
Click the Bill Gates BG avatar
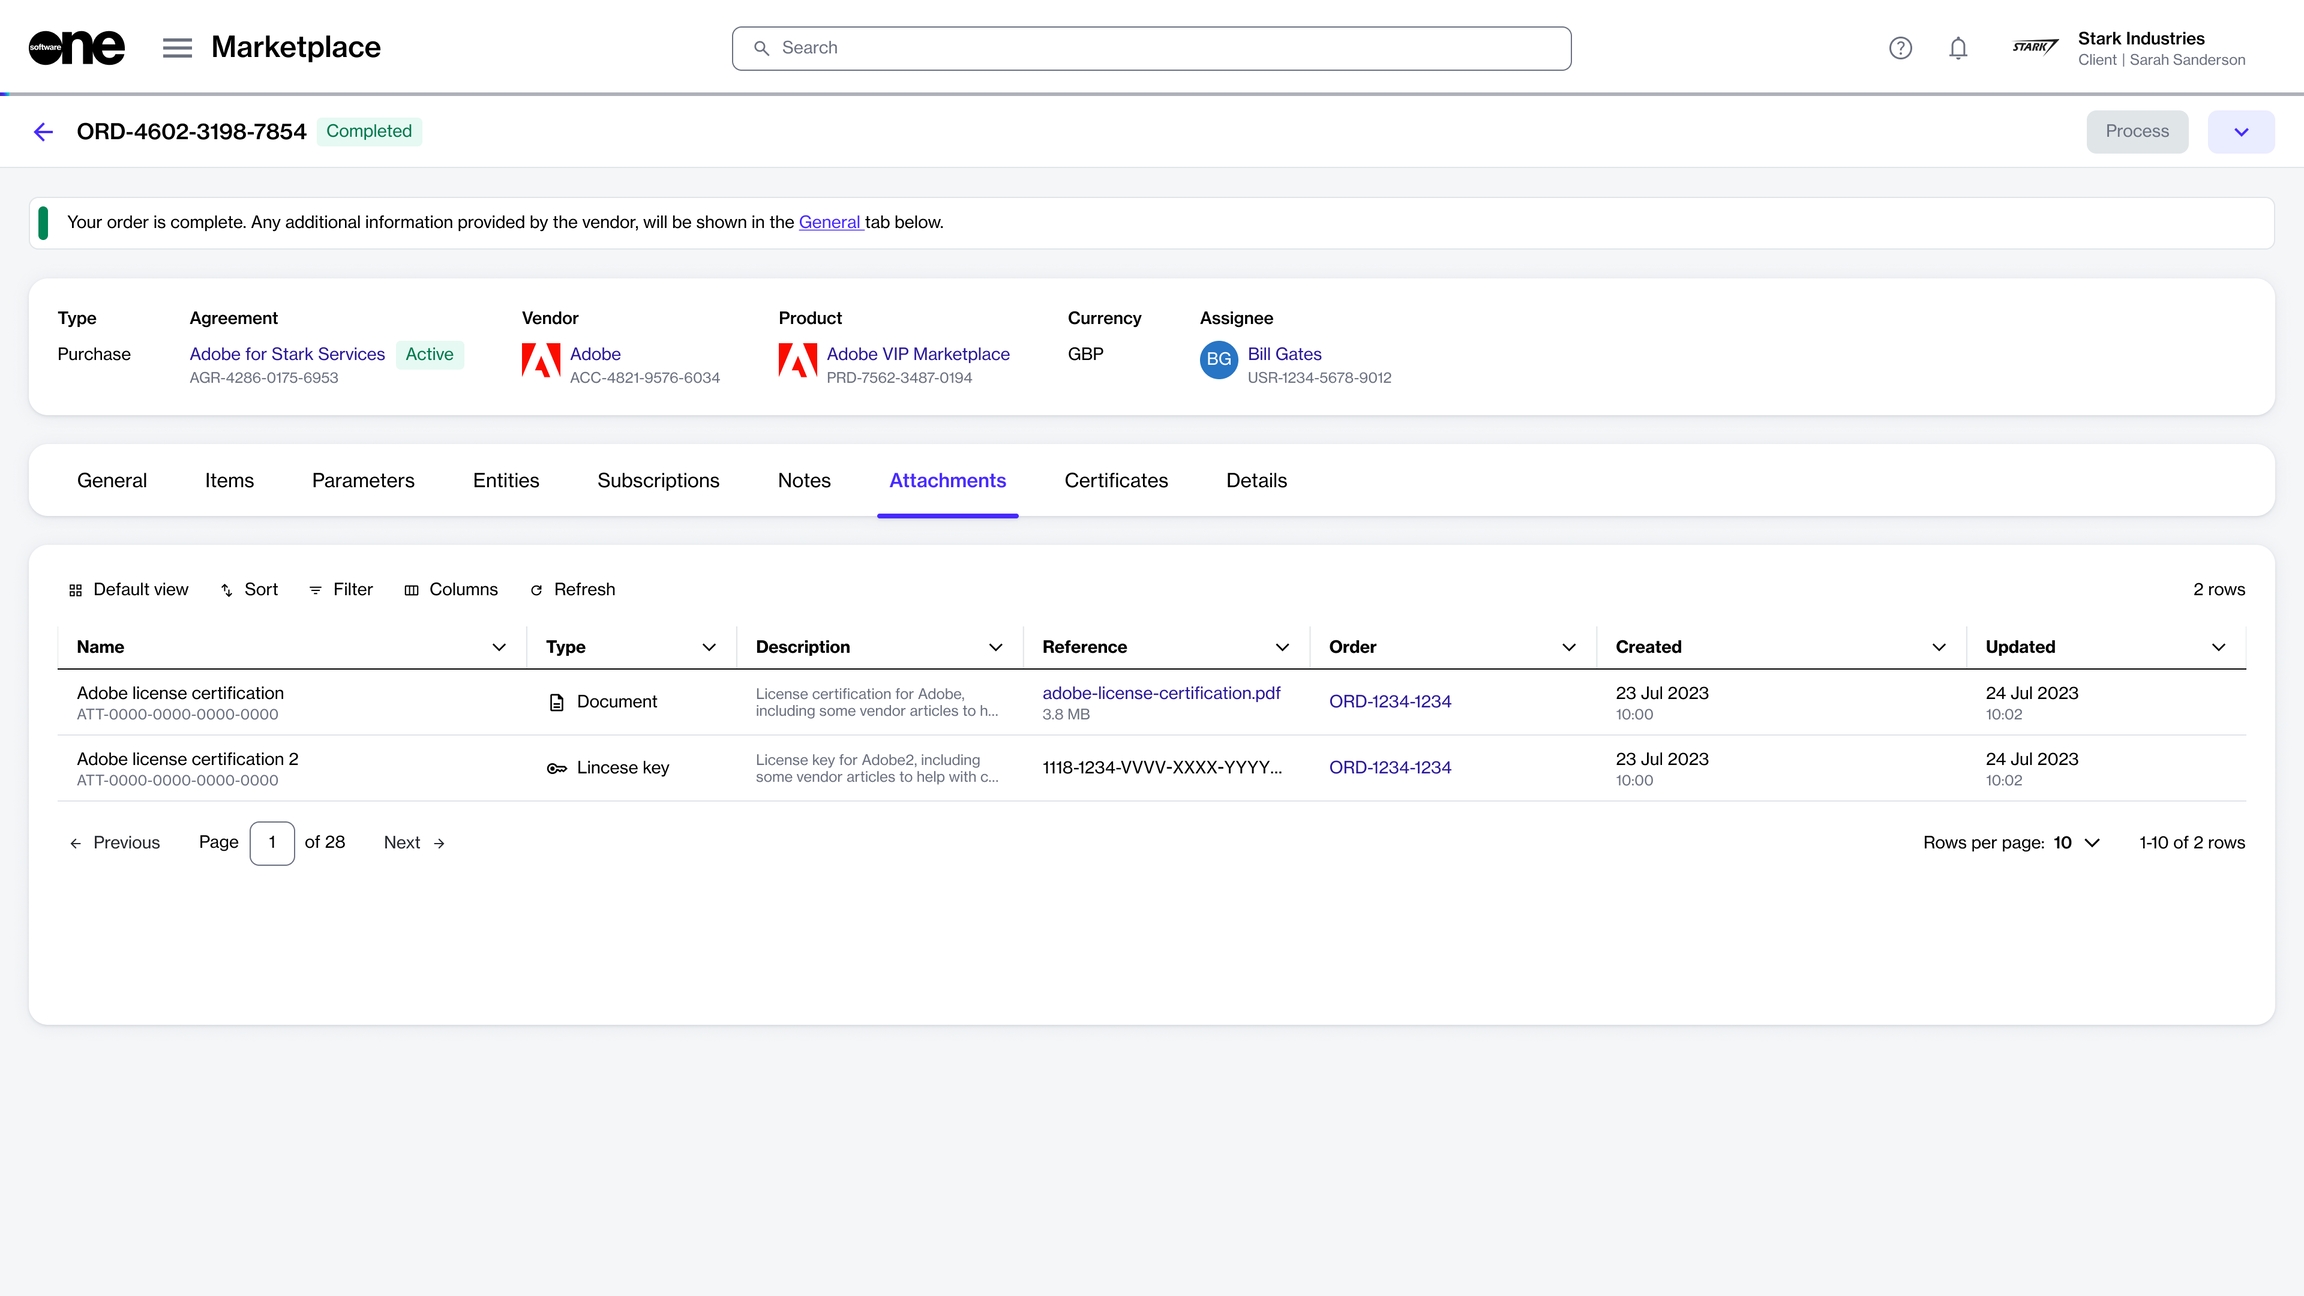click(1218, 360)
